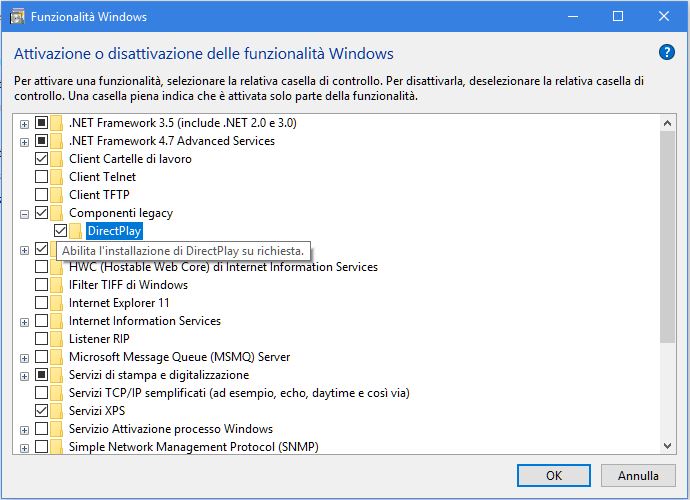
Task: Uncheck the DirectPlay checkbox
Action: click(x=60, y=231)
